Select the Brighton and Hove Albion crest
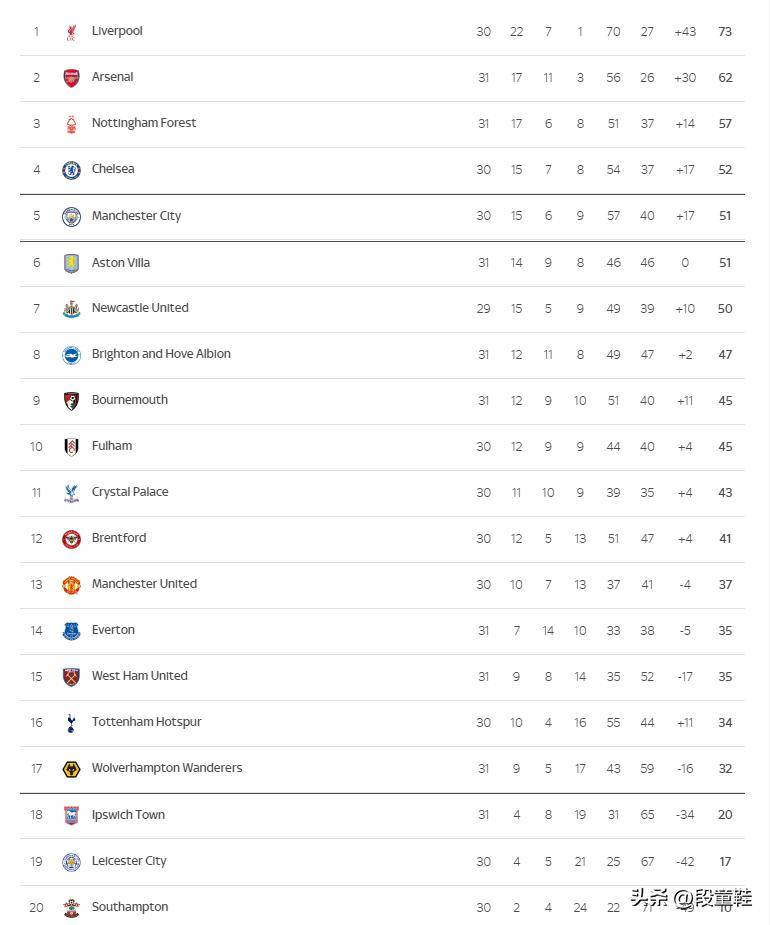Image resolution: width=770 pixels, height=925 pixels. coord(71,355)
